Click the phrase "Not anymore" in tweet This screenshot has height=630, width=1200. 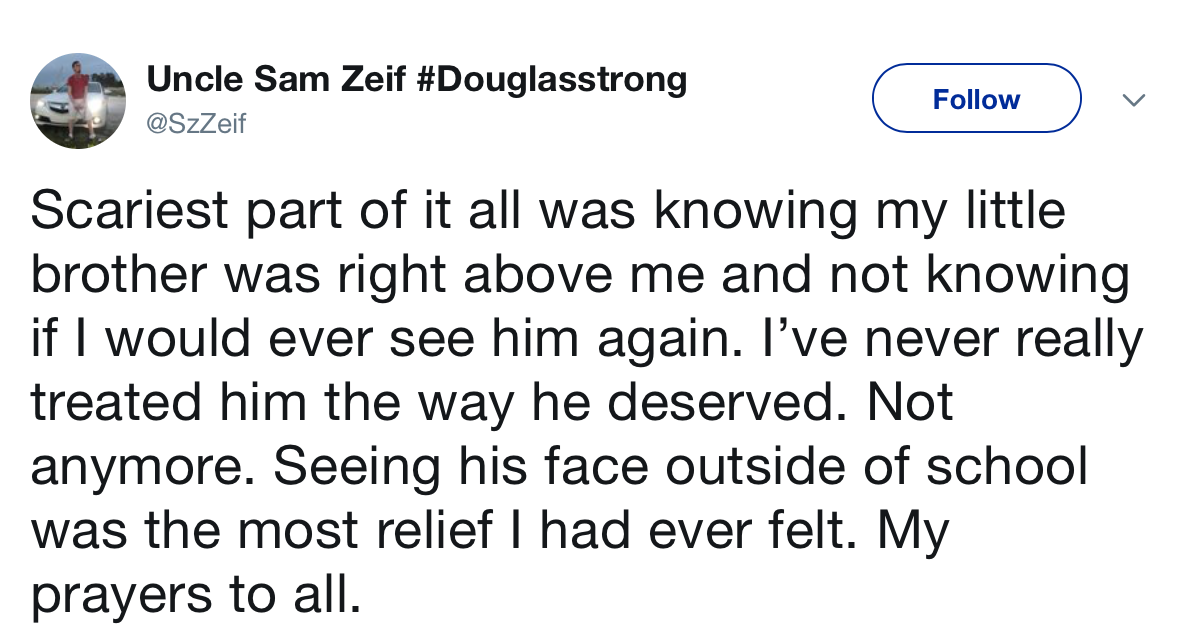(x=492, y=436)
